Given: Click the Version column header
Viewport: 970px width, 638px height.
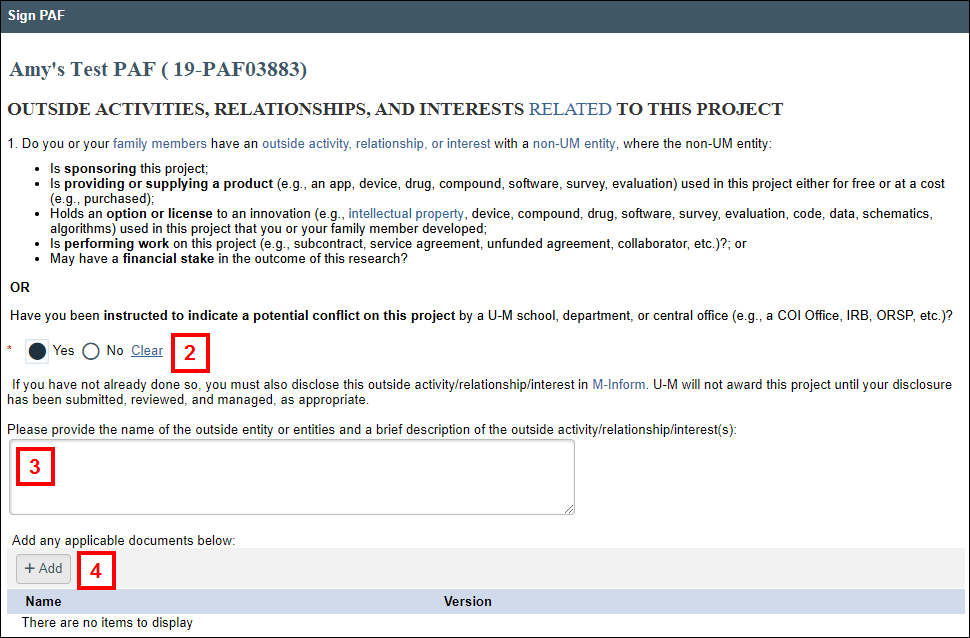Looking at the screenshot, I should pos(467,601).
